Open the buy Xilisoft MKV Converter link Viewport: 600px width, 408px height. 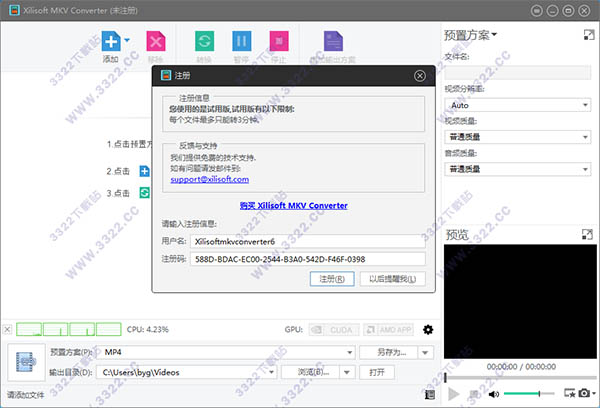click(x=293, y=206)
